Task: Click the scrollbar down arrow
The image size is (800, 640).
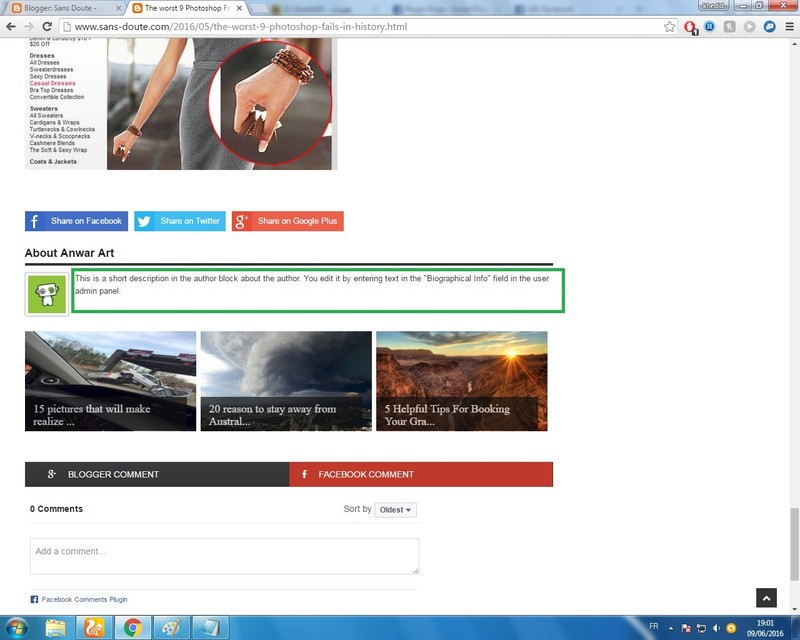Action: [794, 609]
